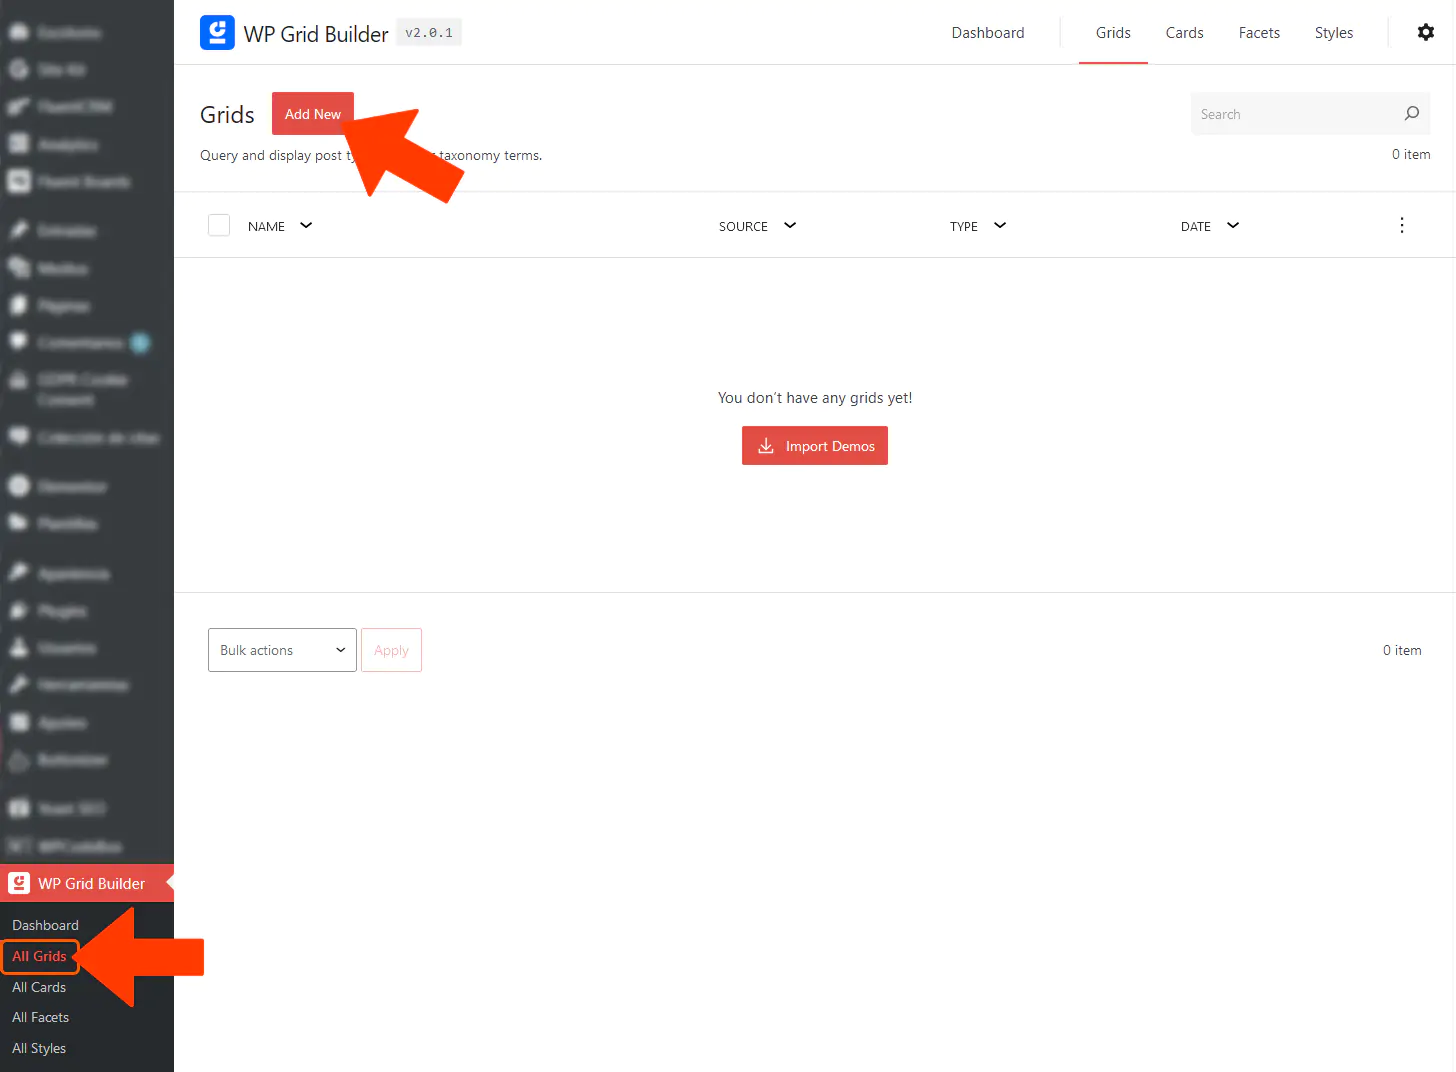The image size is (1456, 1072).
Task: Click the download icon on Import Demos
Action: 766,446
